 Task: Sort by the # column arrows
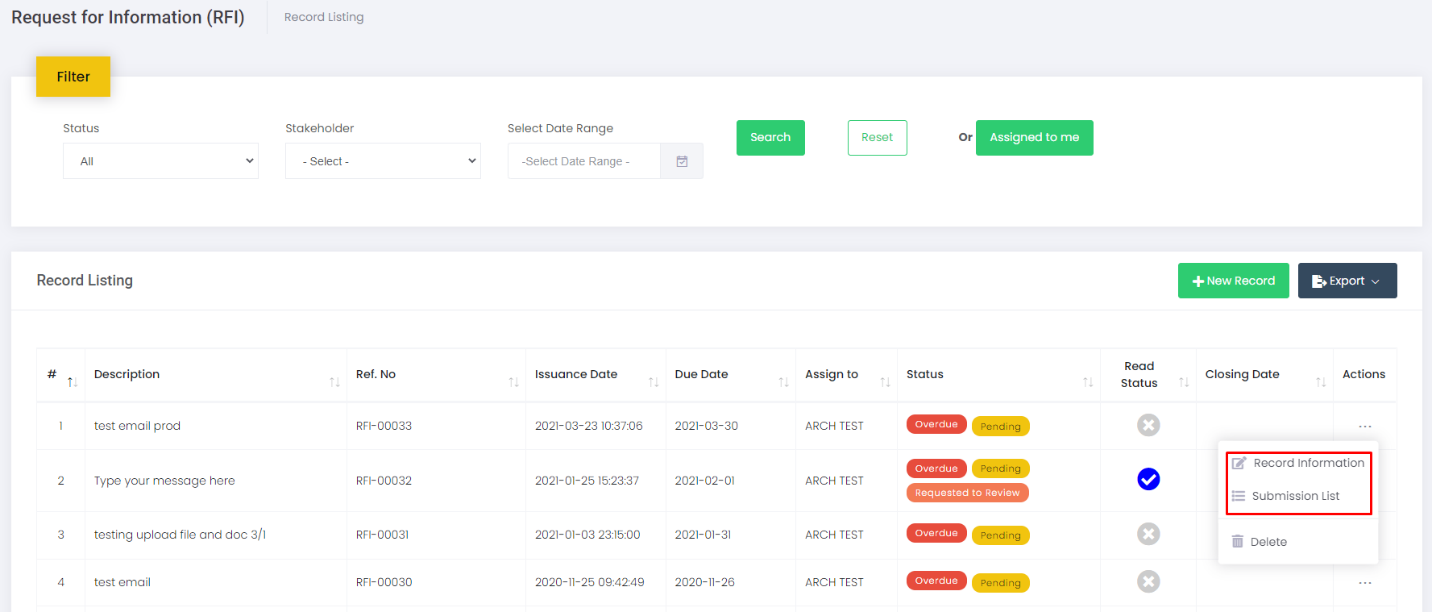(x=71, y=382)
